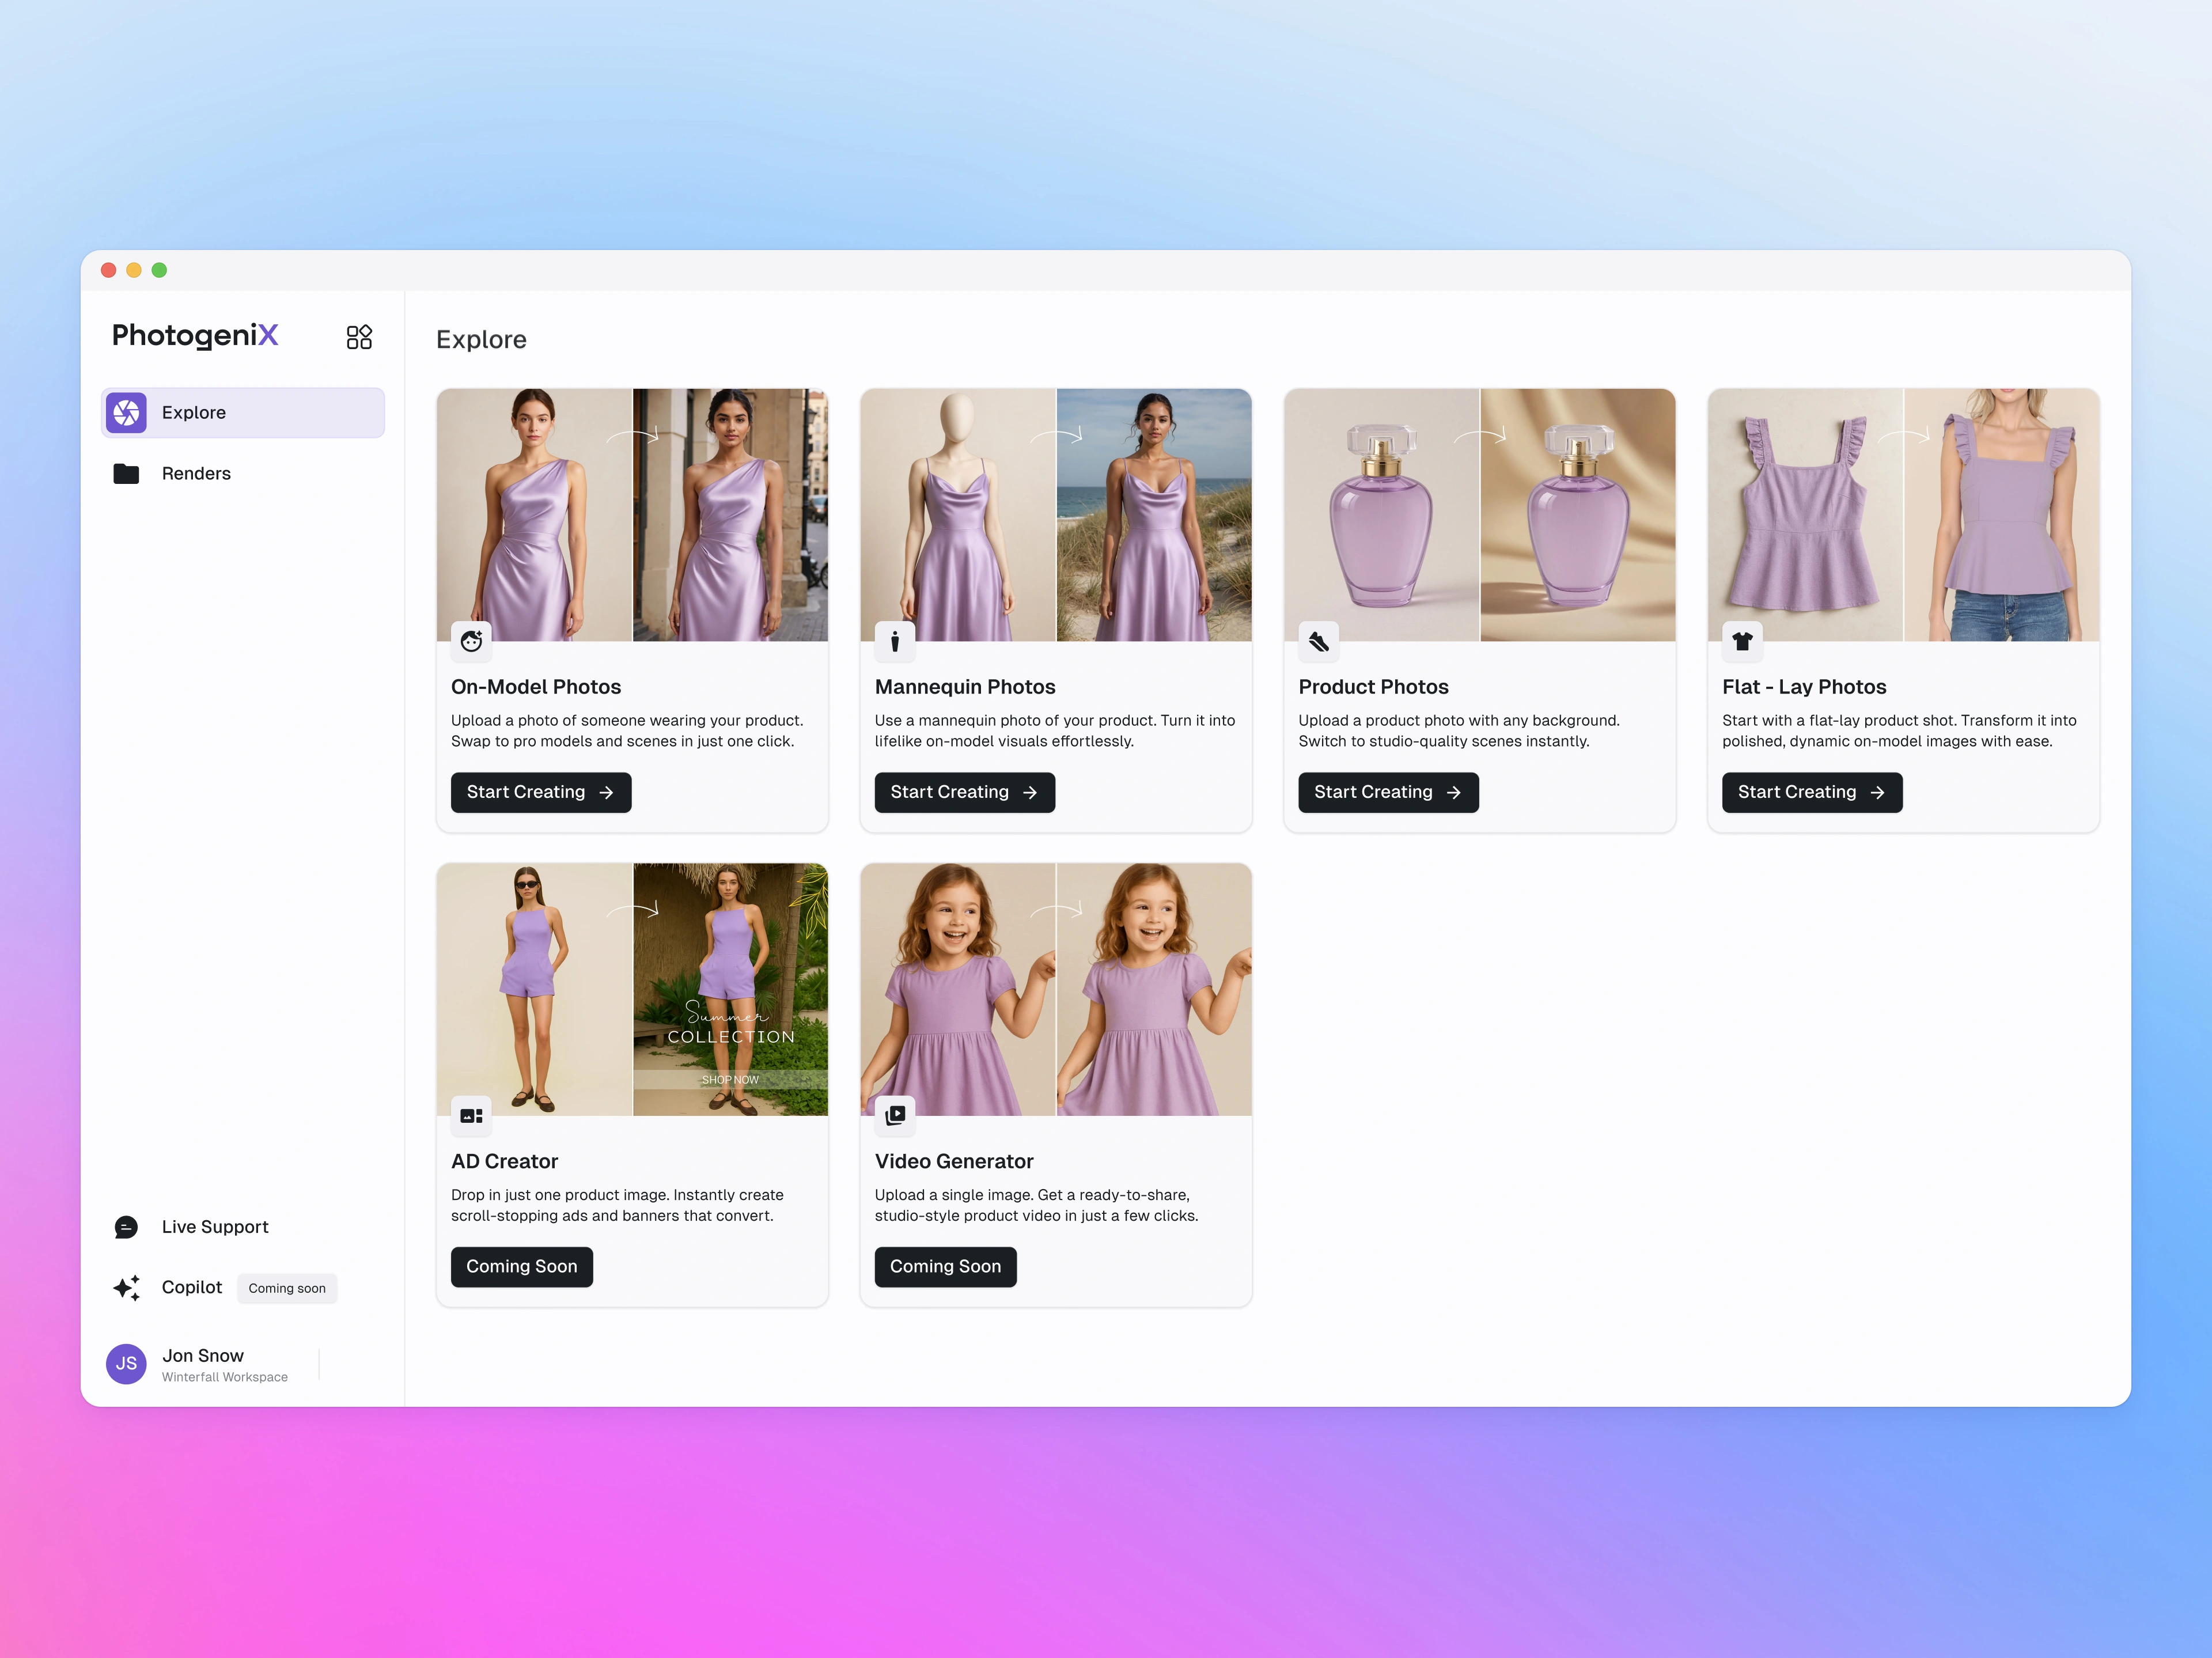Open the Renders folder icon
This screenshot has width=2212, height=1658.
click(126, 474)
